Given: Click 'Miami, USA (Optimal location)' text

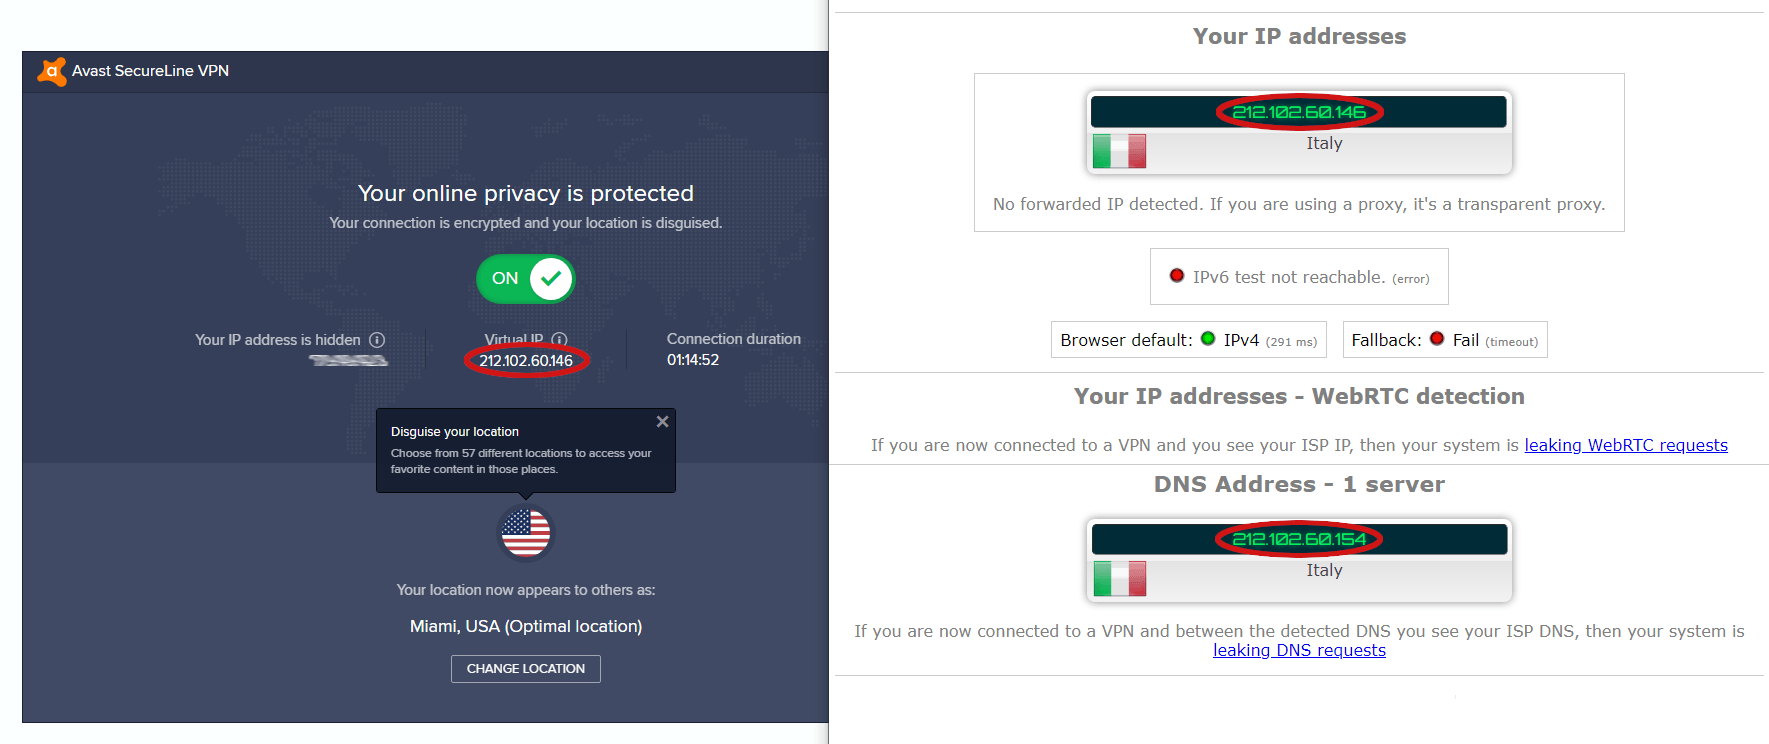Looking at the screenshot, I should pyautogui.click(x=525, y=625).
